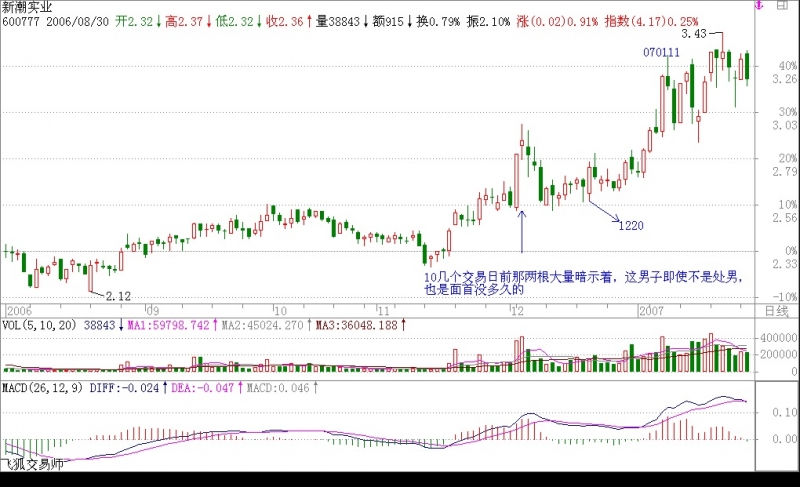Image resolution: width=800 pixels, height=487 pixels.
Task: Click the 2007 label on the time axis
Action: click(x=653, y=311)
